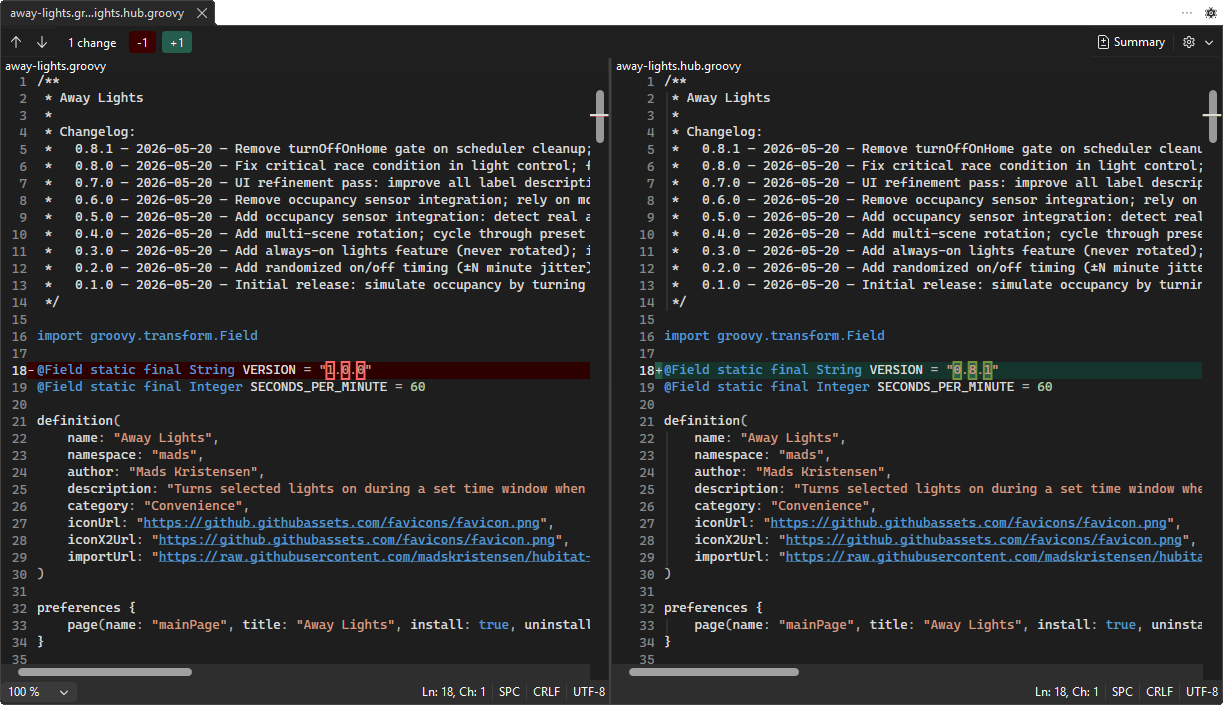Click SPC indicator in right pane status bar
Screen dimensions: 1223x705
[1122, 692]
